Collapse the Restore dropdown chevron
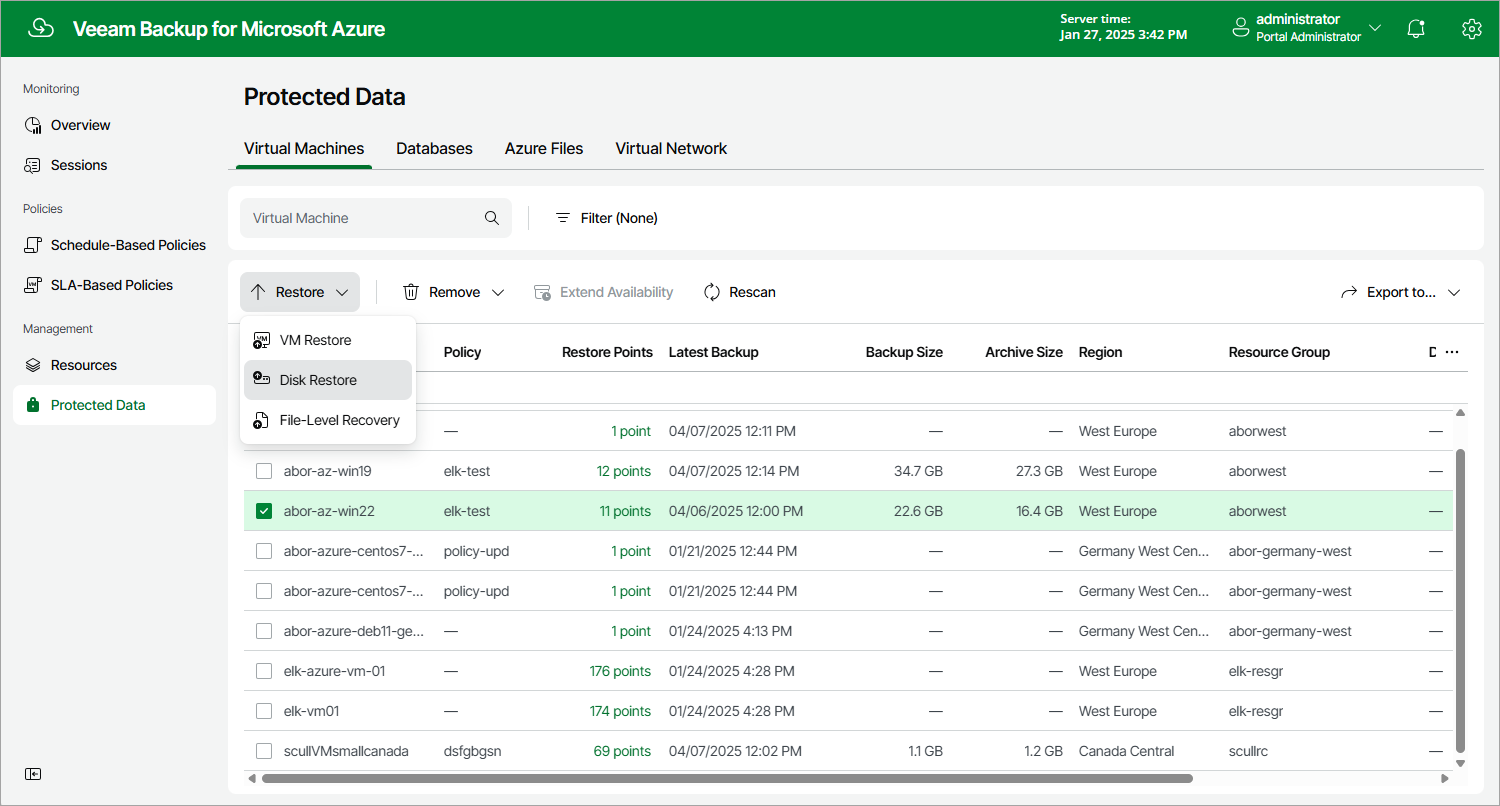 click(x=342, y=292)
